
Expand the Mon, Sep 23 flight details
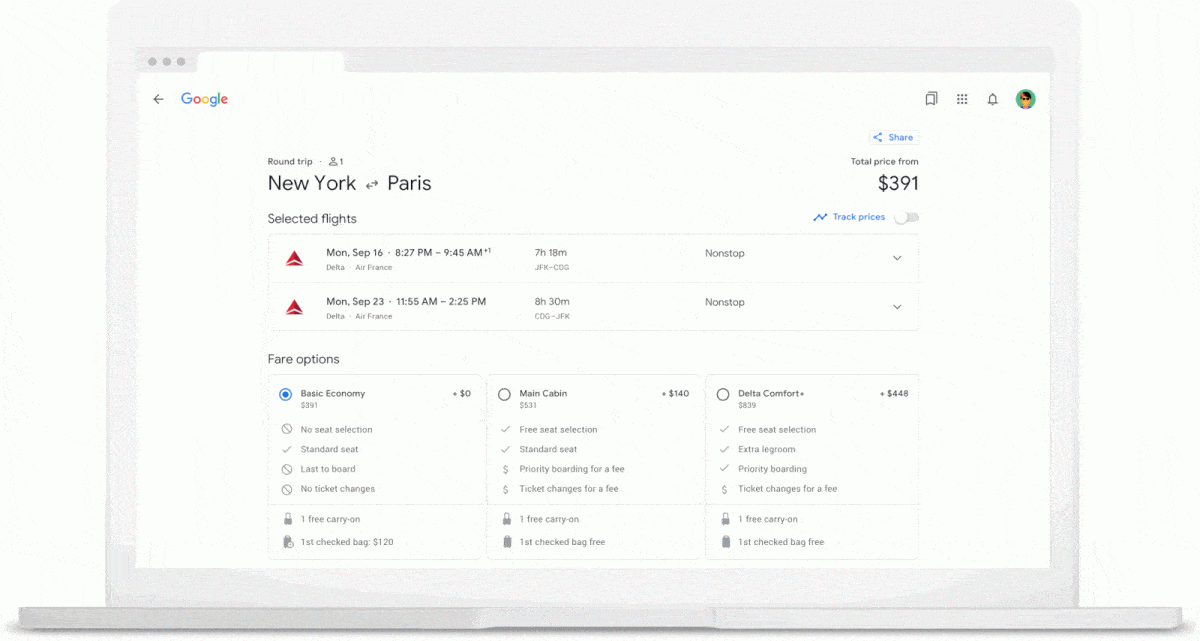tap(897, 307)
